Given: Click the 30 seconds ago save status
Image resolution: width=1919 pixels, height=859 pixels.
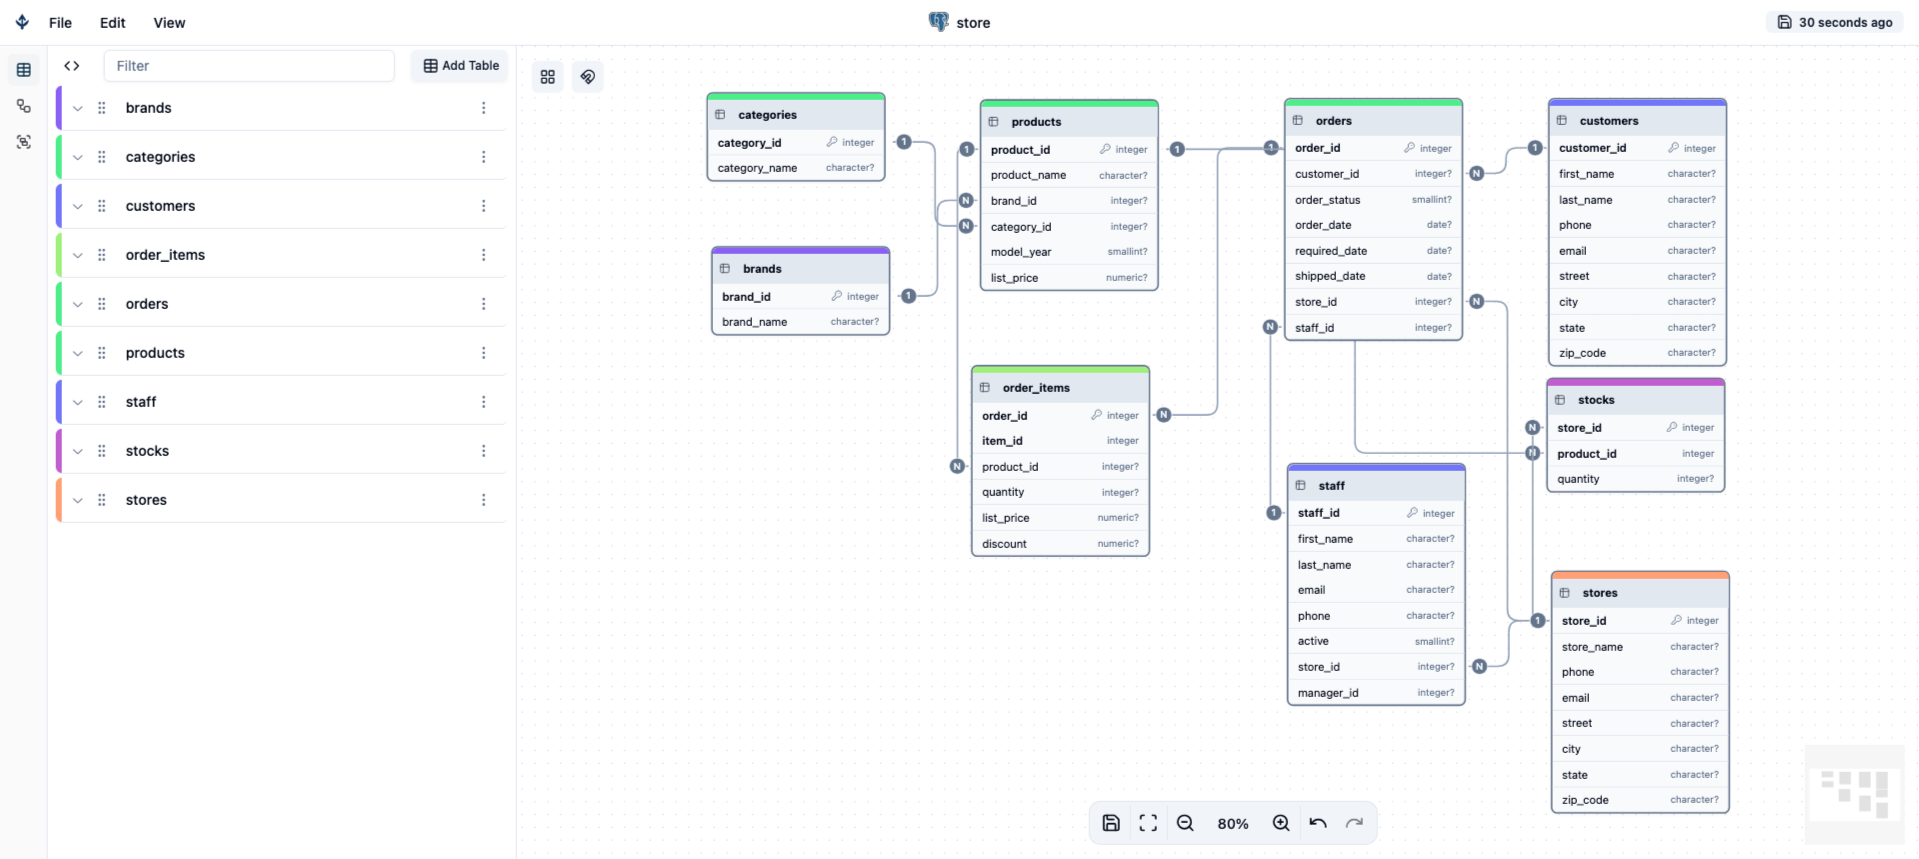Looking at the screenshot, I should click(1835, 22).
